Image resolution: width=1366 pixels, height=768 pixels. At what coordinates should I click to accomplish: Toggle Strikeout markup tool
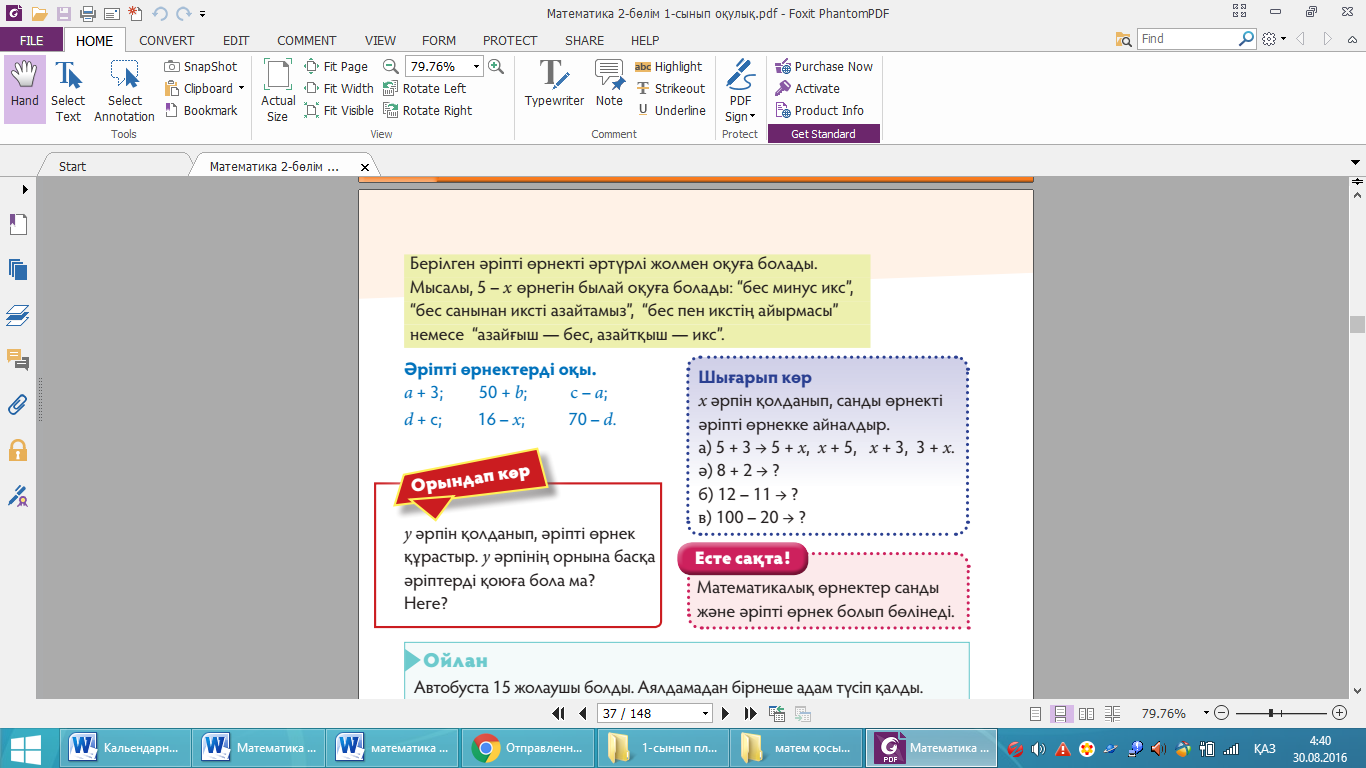(x=670, y=89)
